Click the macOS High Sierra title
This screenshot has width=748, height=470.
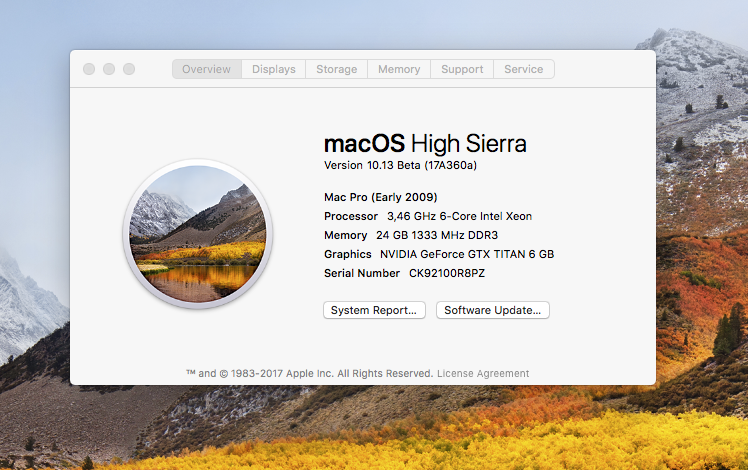coord(425,144)
